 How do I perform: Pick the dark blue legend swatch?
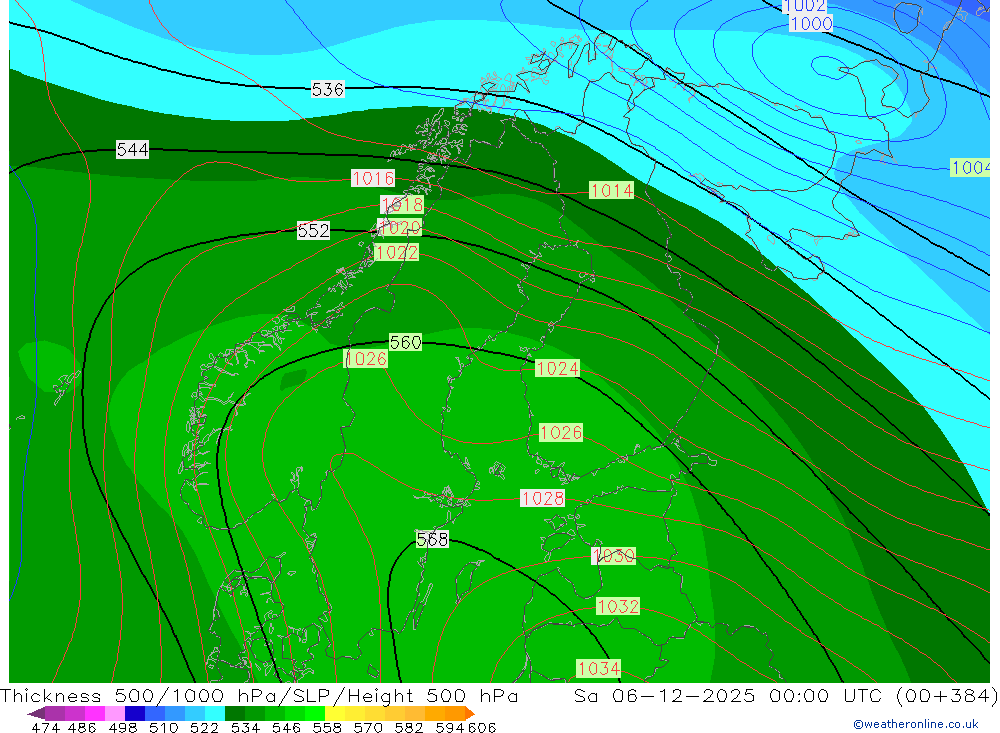135,713
